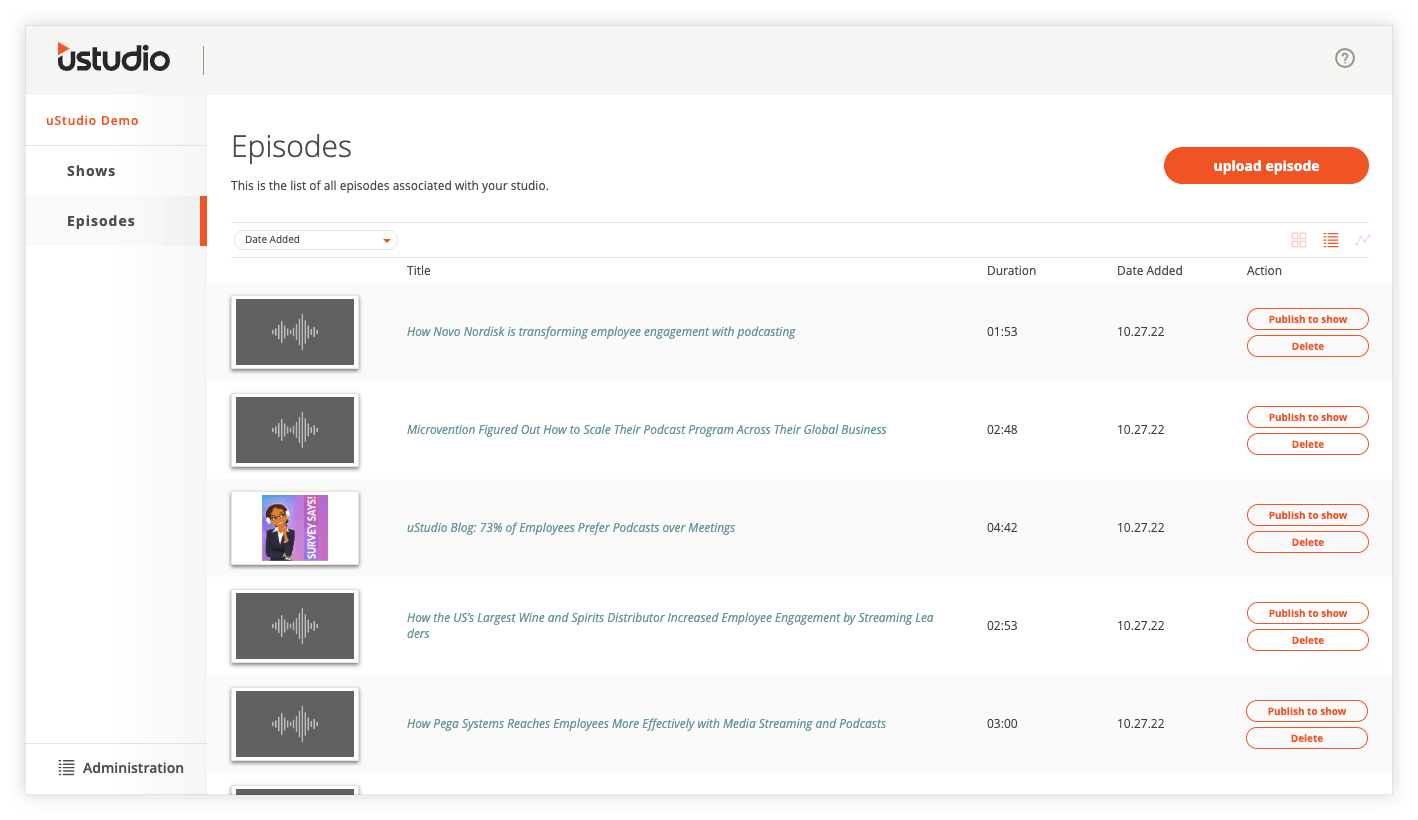The image size is (1418, 820).
Task: Click the 04:42 duration value
Action: (x=1002, y=528)
